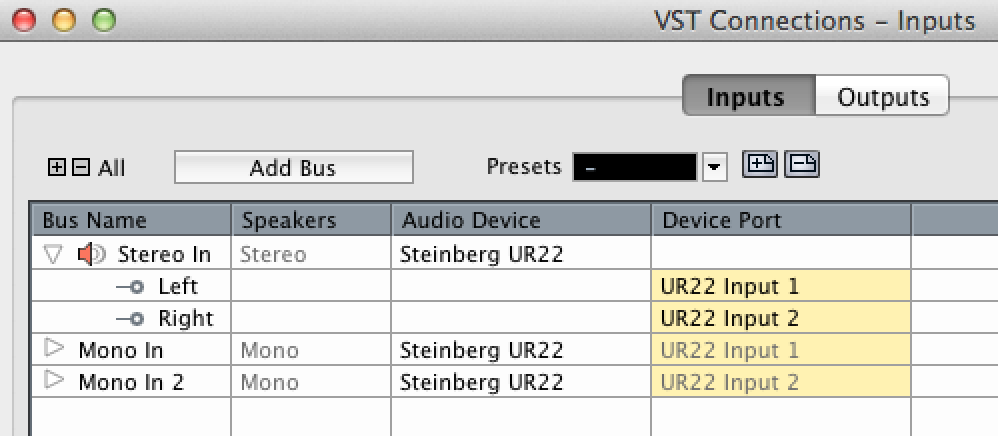Click the Add Bus button
The height and width of the screenshot is (436, 998).
pos(293,167)
